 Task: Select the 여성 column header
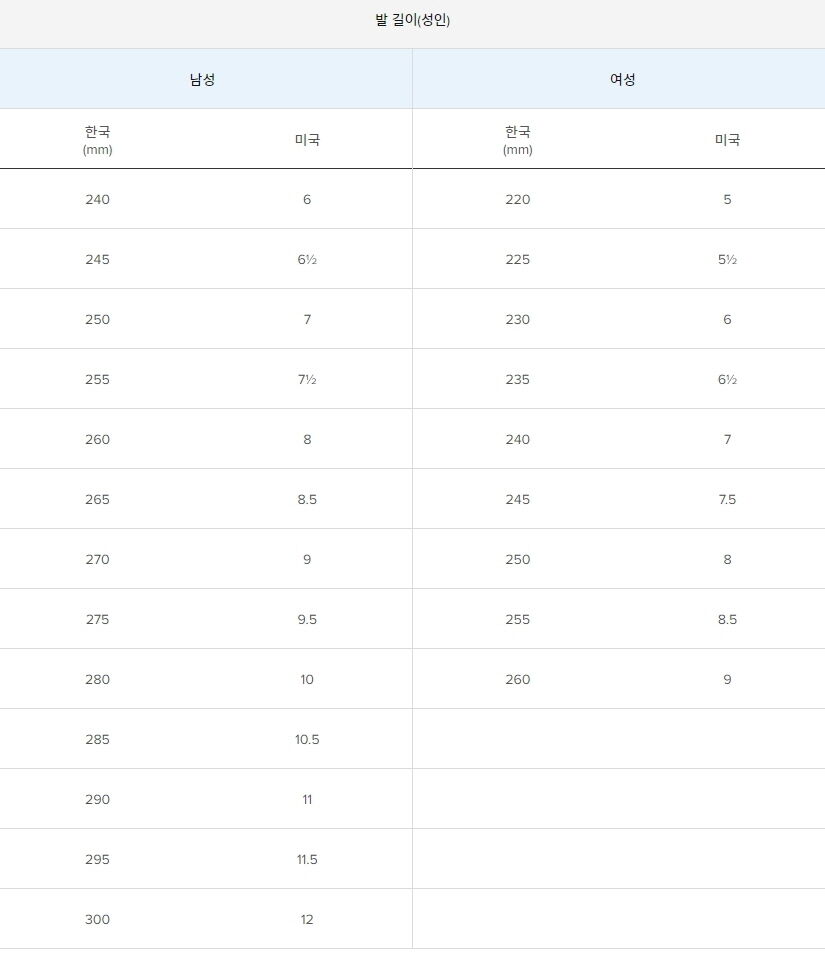point(622,79)
